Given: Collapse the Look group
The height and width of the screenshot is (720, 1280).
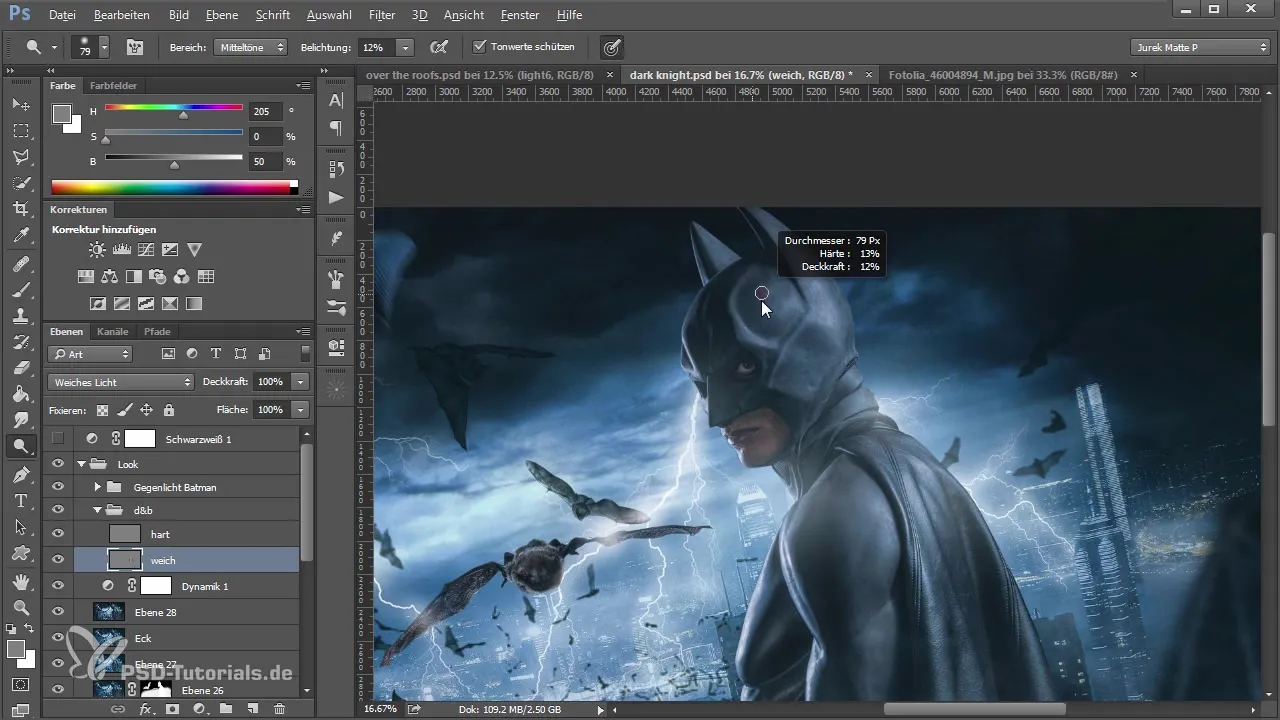Looking at the screenshot, I should click(82, 464).
